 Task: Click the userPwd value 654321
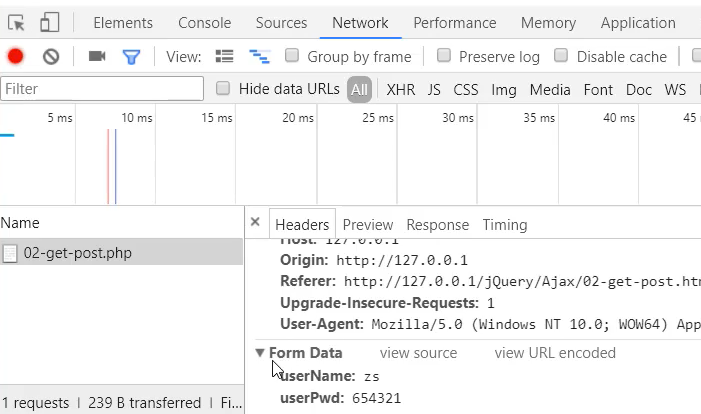[376, 398]
